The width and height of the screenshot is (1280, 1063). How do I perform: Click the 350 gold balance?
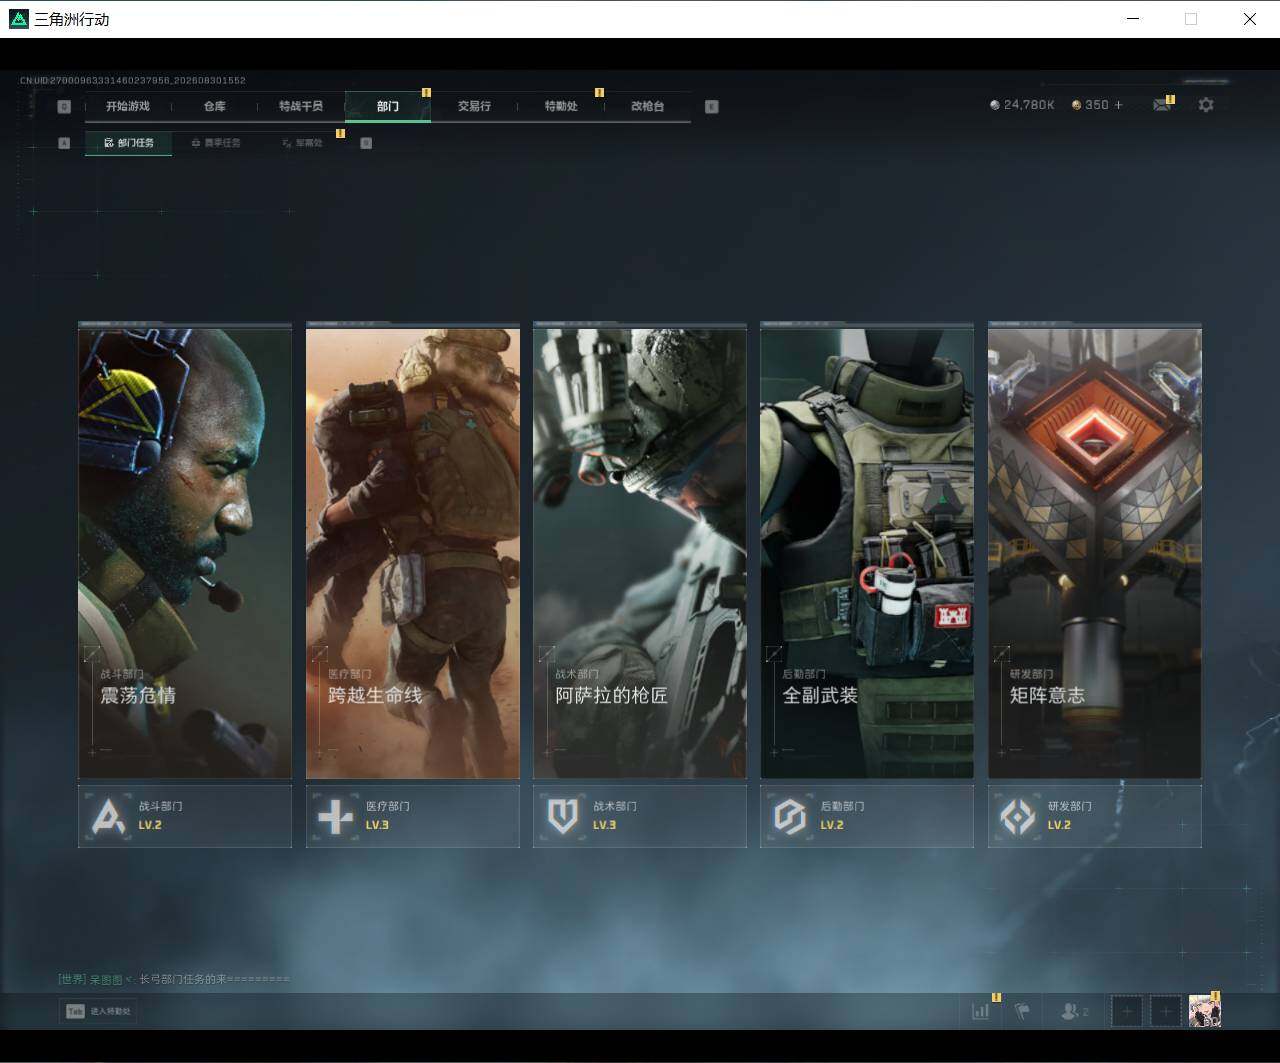pyautogui.click(x=1097, y=105)
